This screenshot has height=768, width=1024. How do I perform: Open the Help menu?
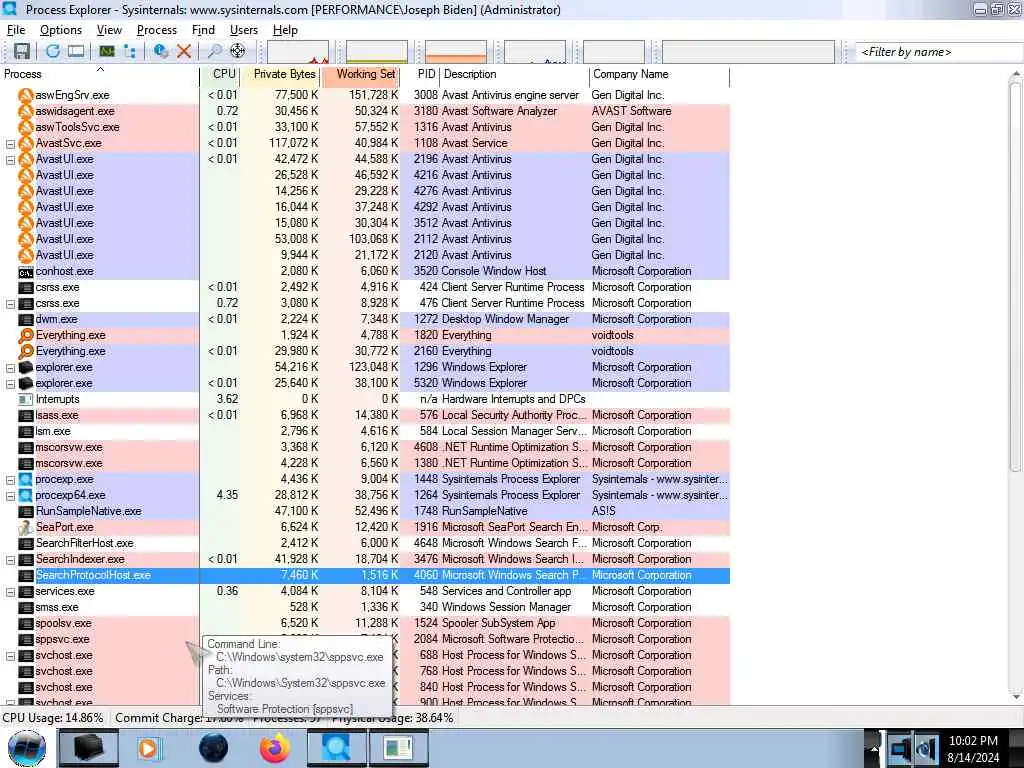pyautogui.click(x=285, y=30)
